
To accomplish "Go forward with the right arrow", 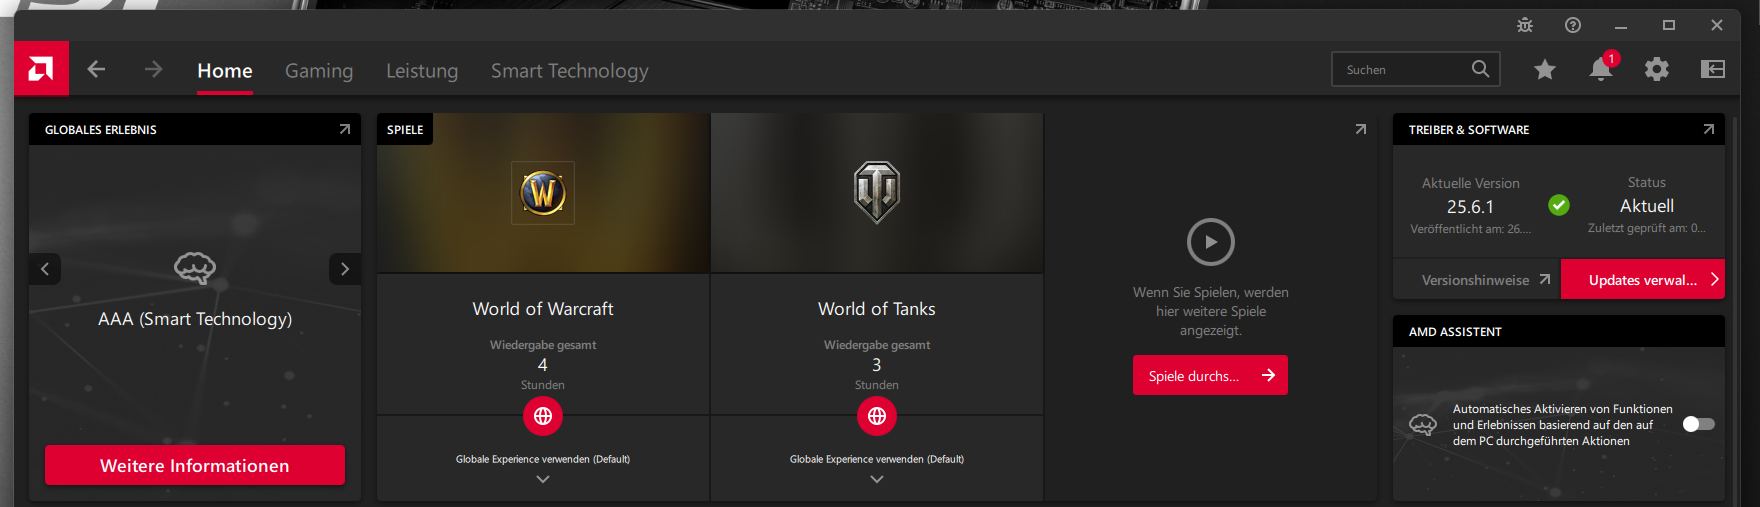I will coord(153,69).
